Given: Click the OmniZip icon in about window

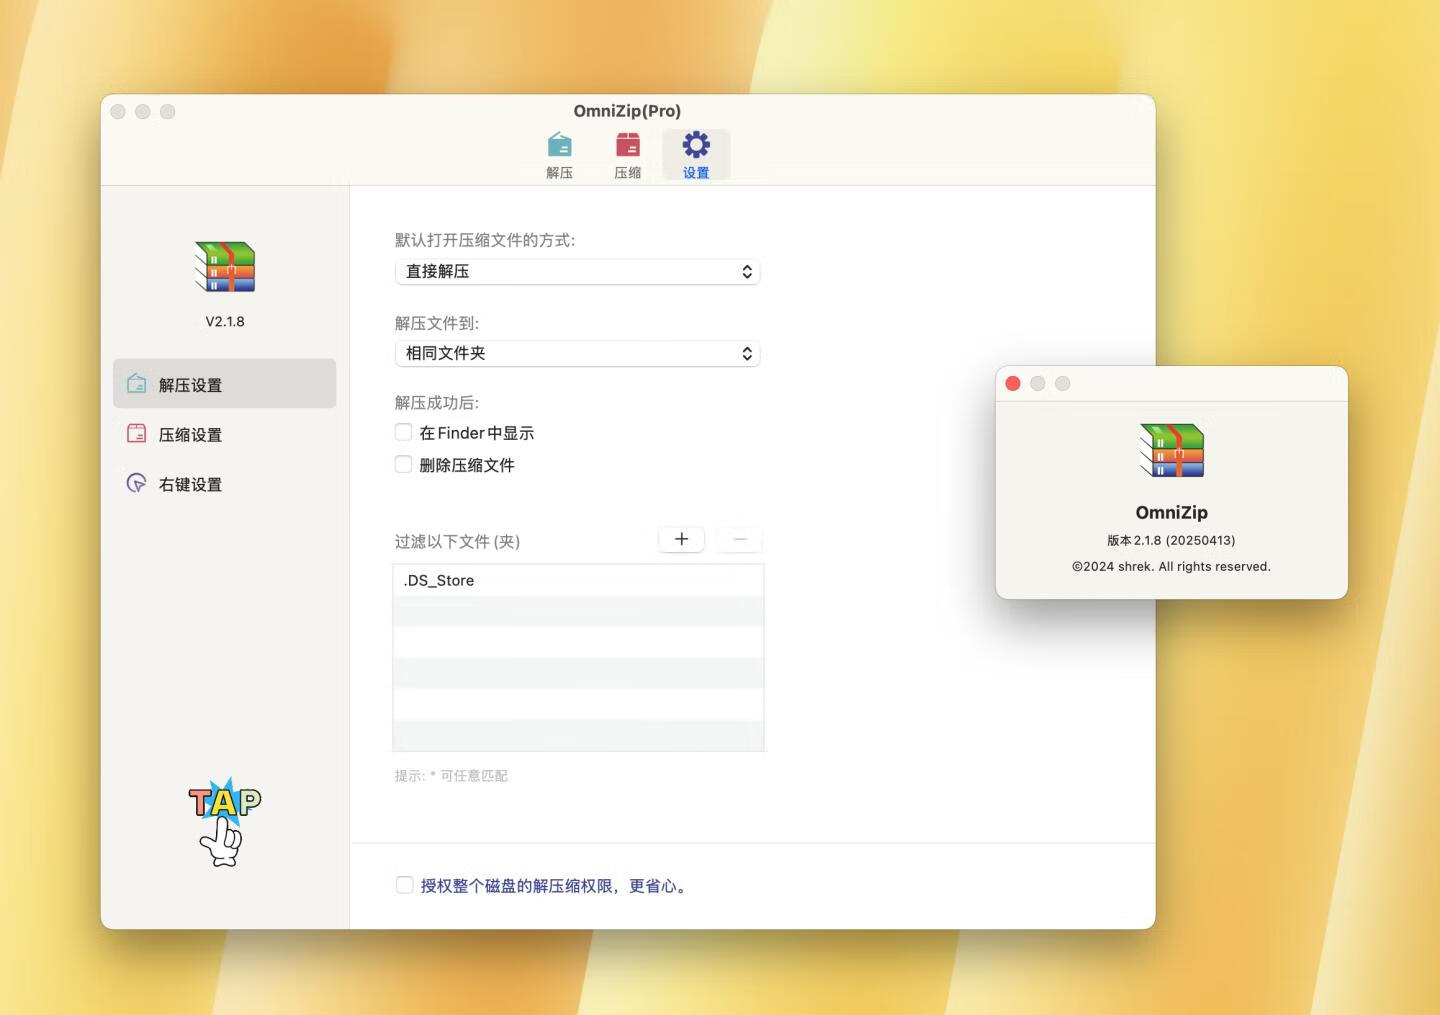Looking at the screenshot, I should pos(1172,450).
